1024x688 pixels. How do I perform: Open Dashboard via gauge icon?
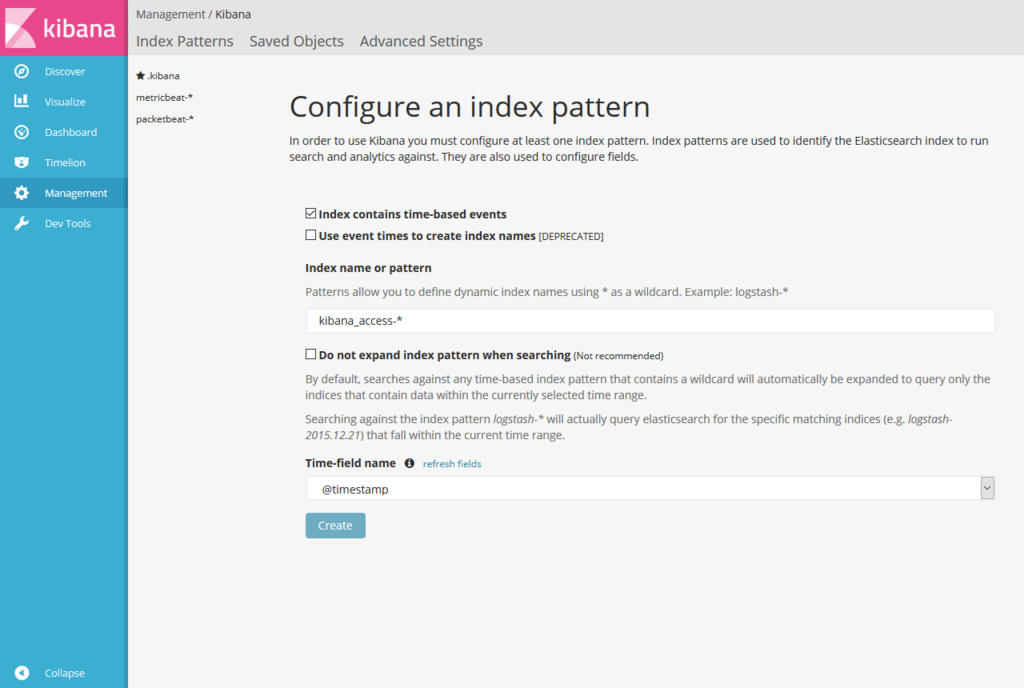click(22, 132)
